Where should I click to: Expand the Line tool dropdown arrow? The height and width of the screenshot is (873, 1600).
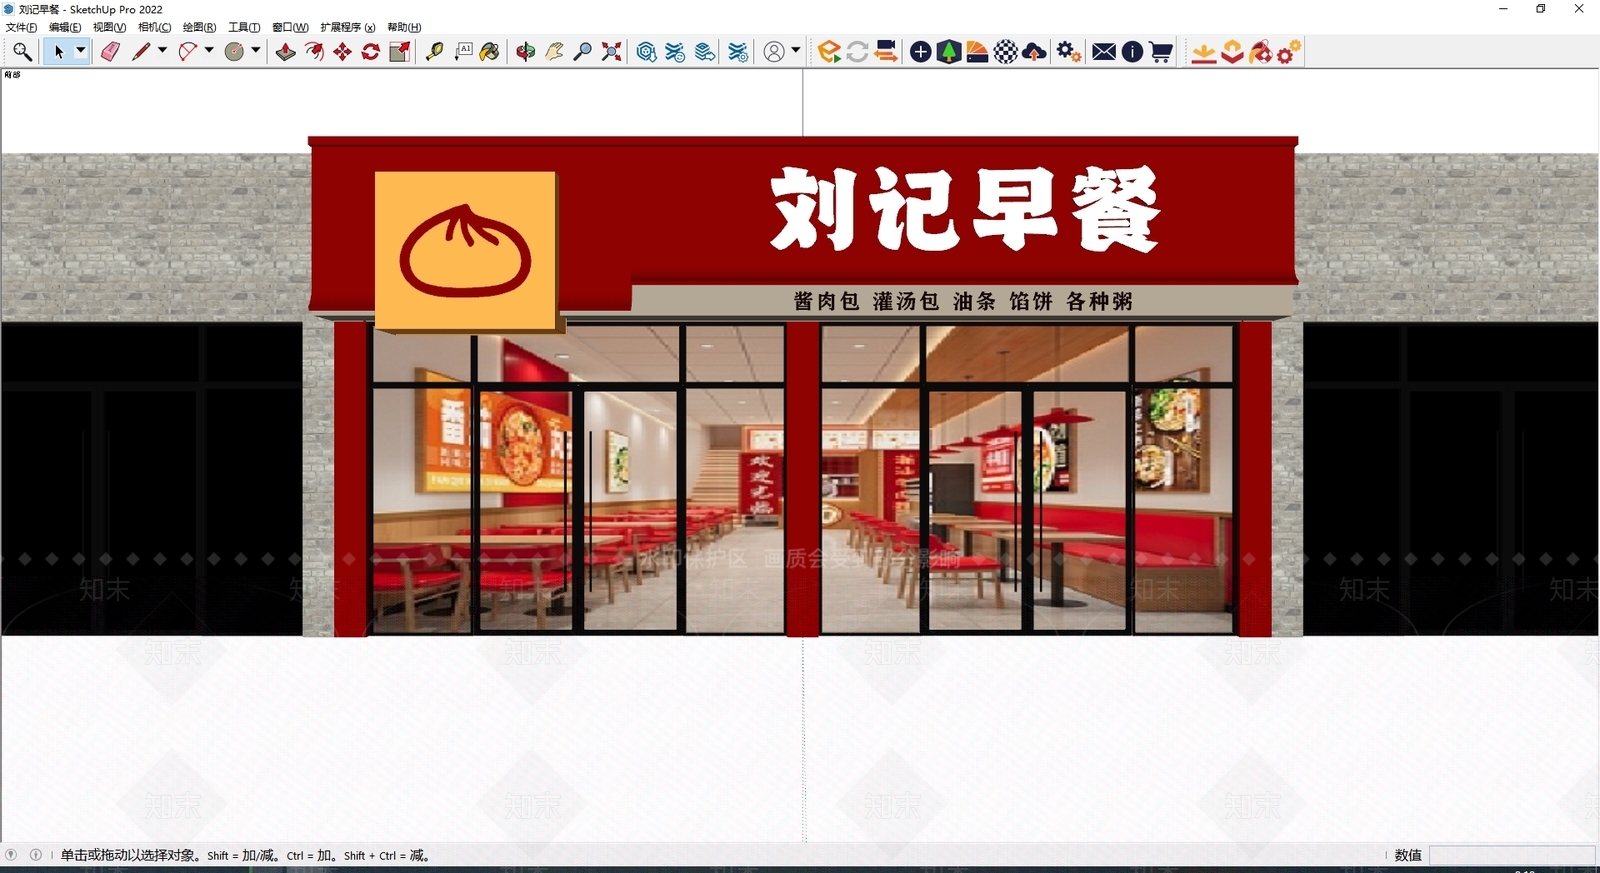click(x=162, y=51)
